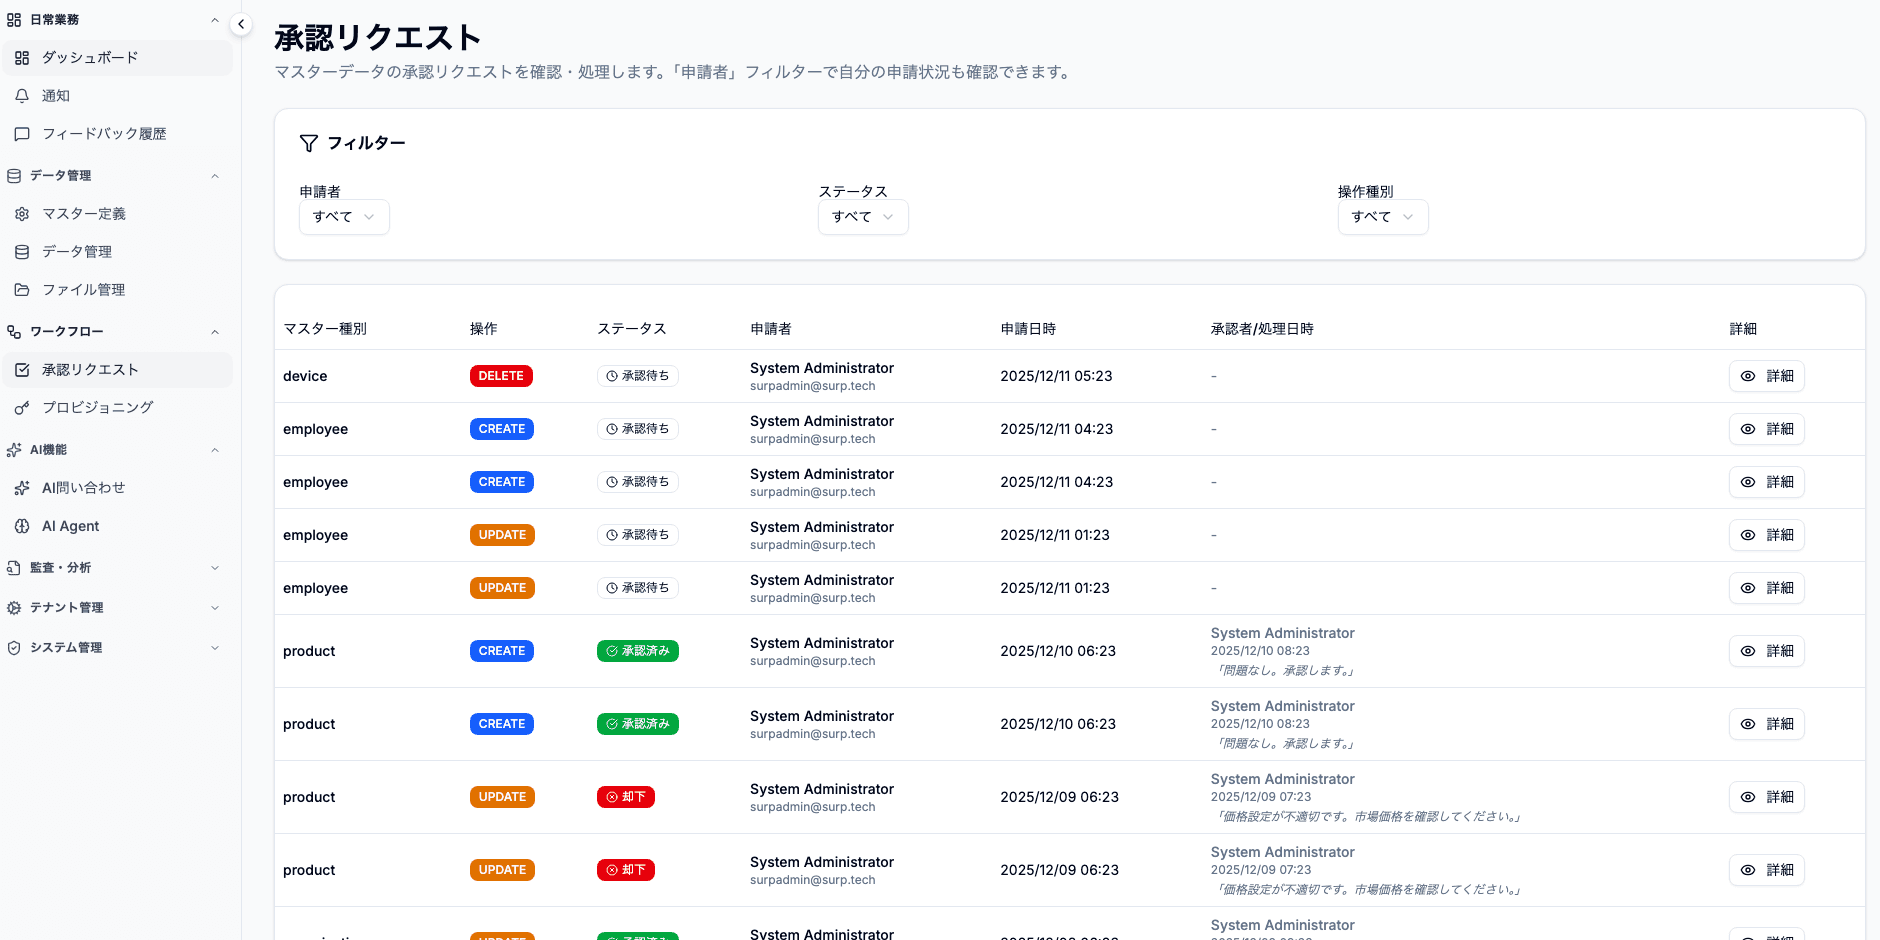Go to フィードバック履歴
The width and height of the screenshot is (1880, 940).
click(x=117, y=134)
